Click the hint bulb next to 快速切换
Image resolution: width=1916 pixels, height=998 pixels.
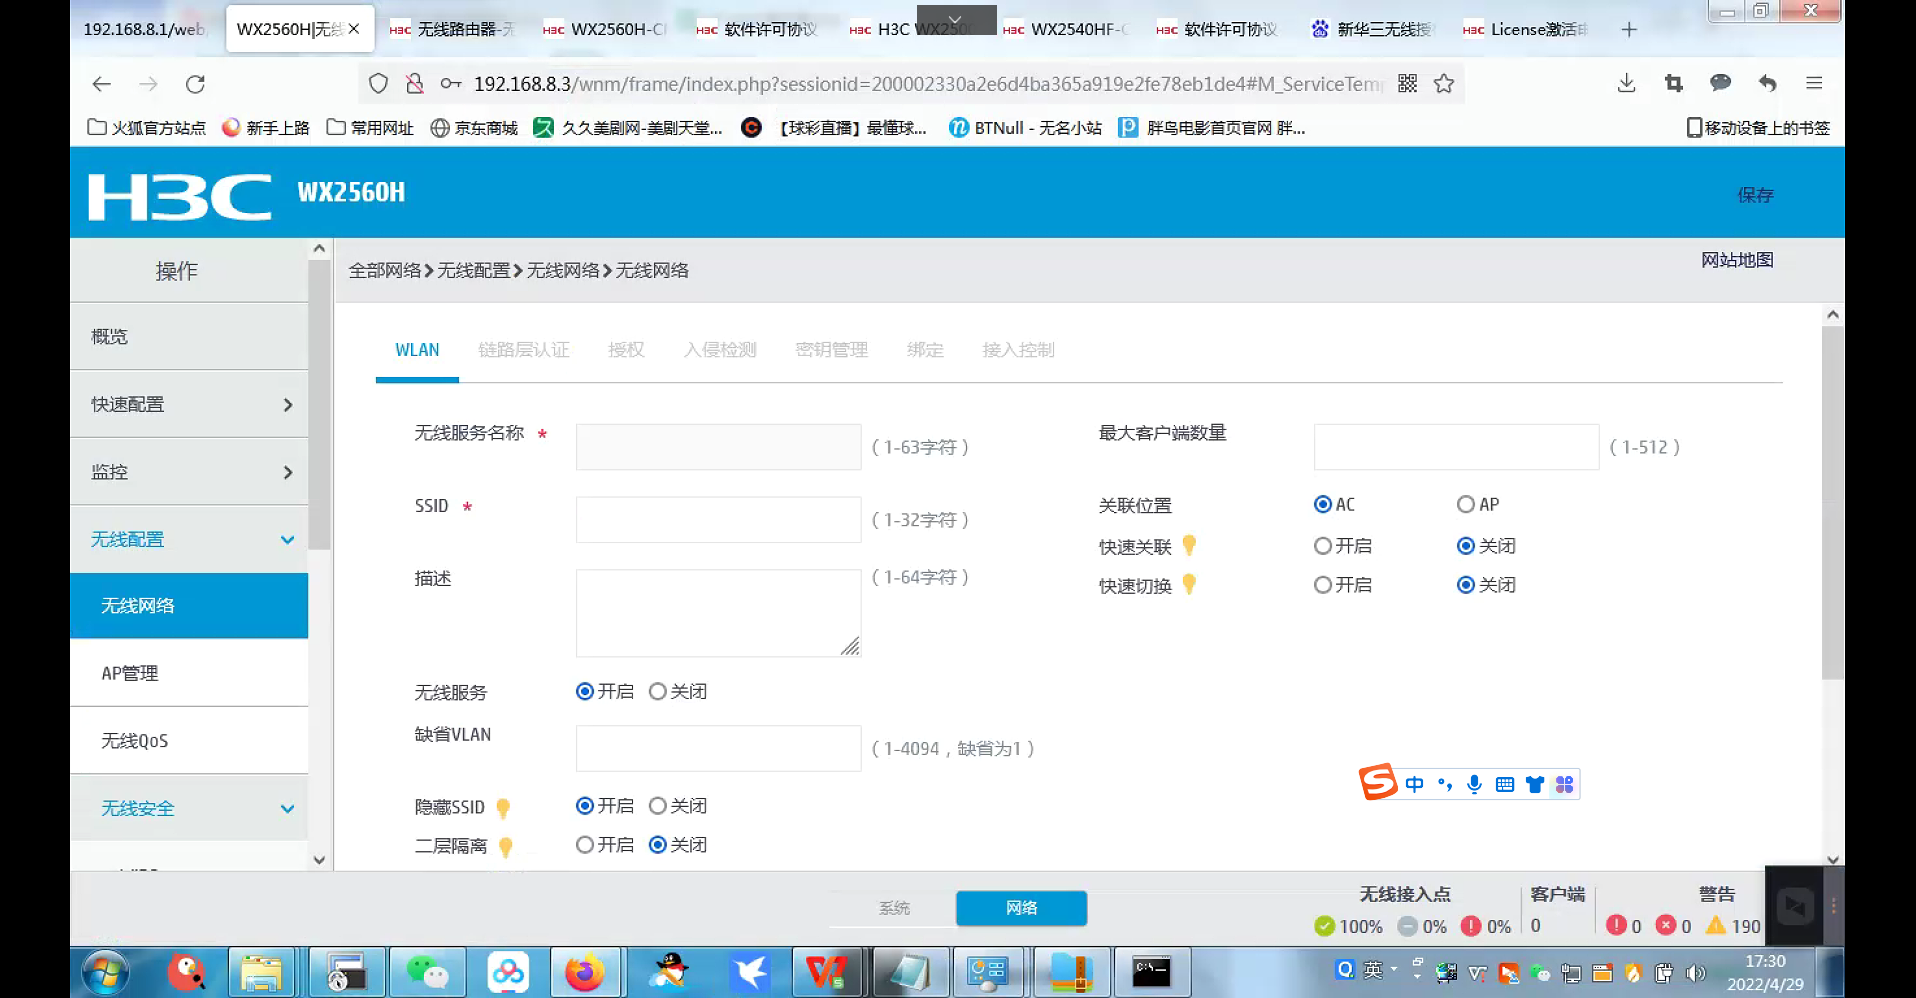(1189, 584)
